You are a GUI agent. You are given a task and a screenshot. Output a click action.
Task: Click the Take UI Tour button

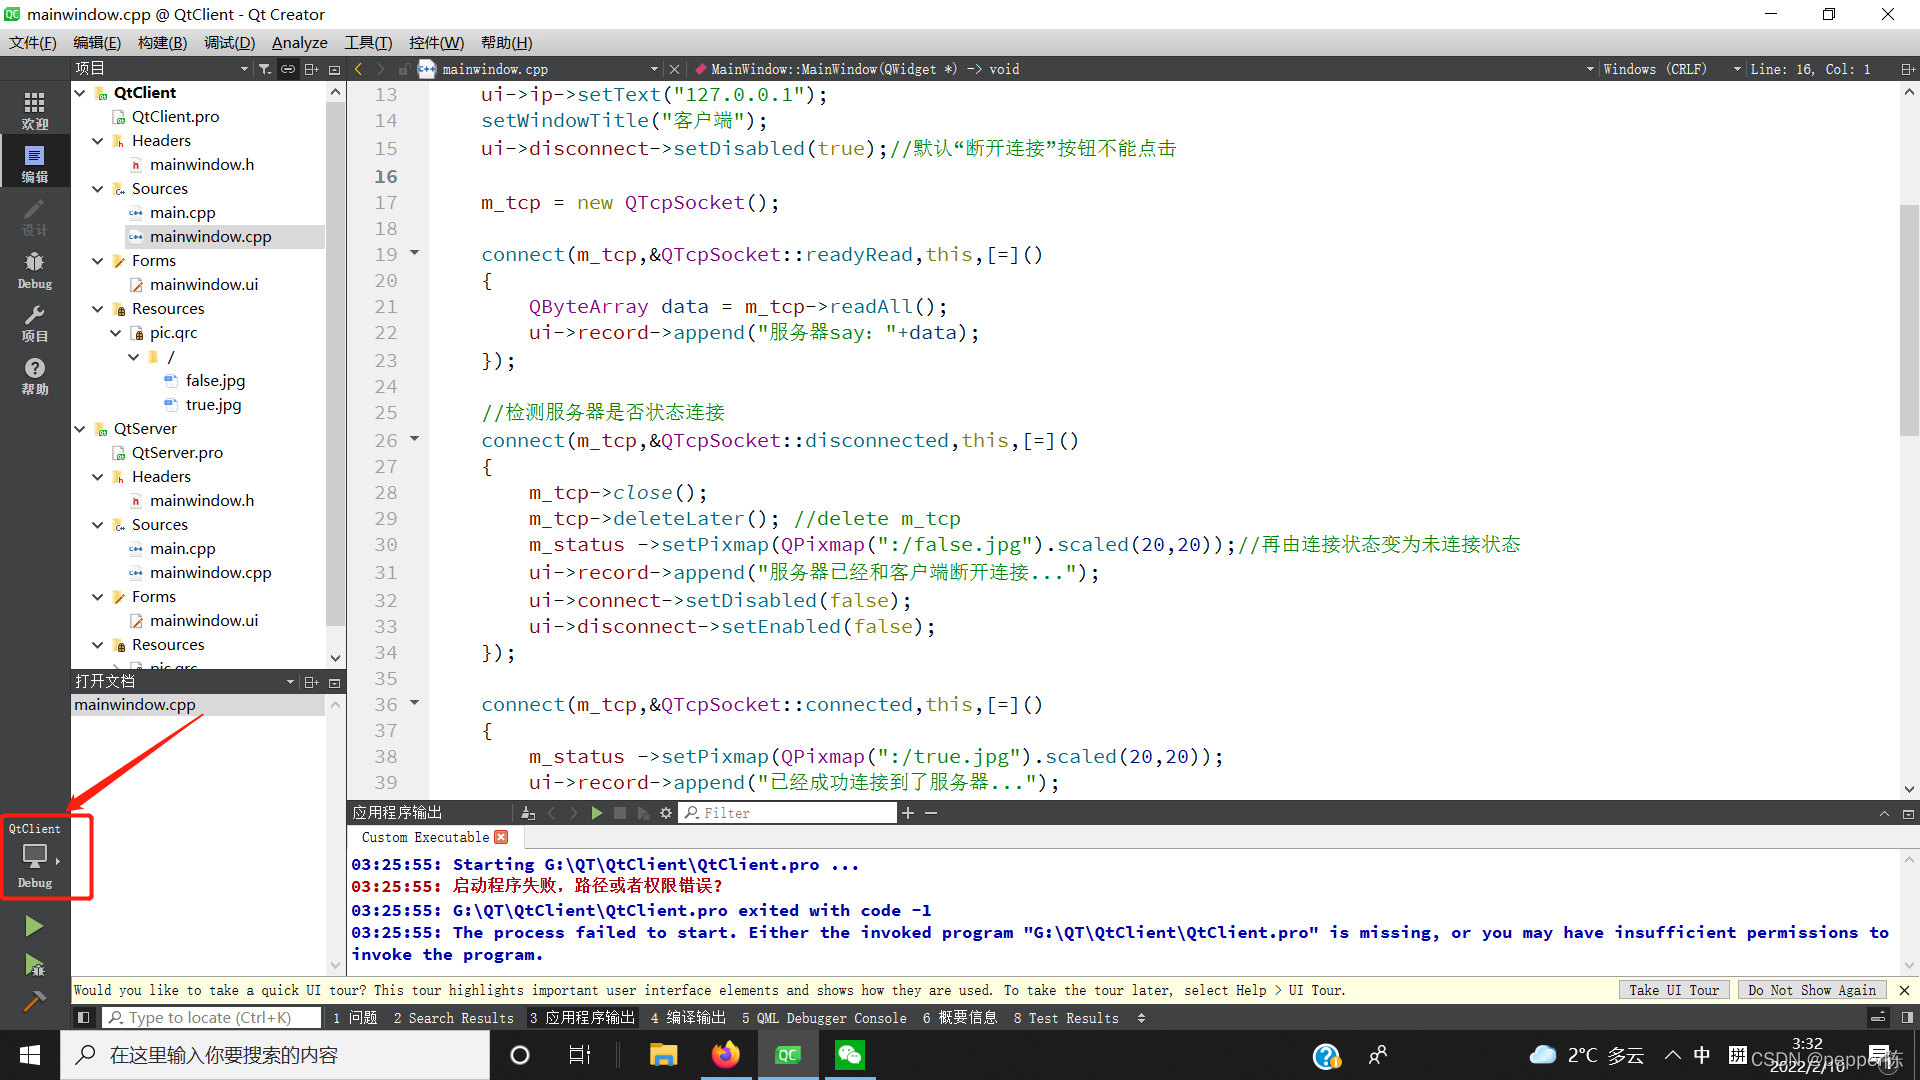pos(1673,990)
